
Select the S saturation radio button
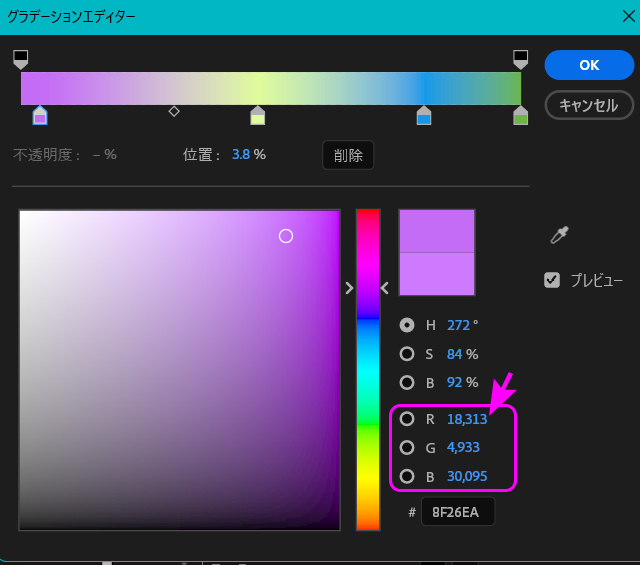point(407,353)
